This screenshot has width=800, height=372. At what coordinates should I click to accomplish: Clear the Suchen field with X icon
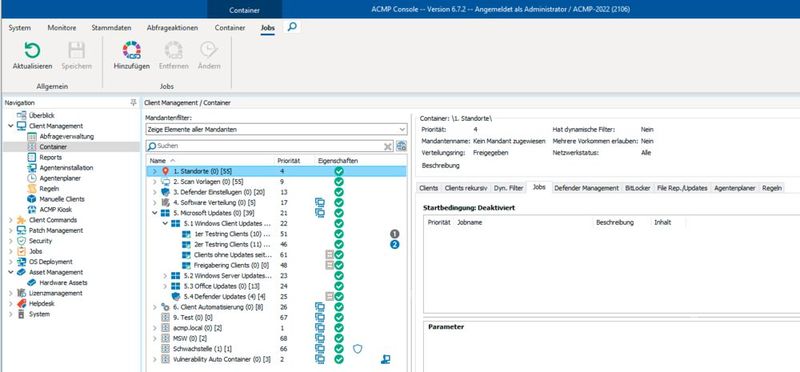(x=388, y=146)
